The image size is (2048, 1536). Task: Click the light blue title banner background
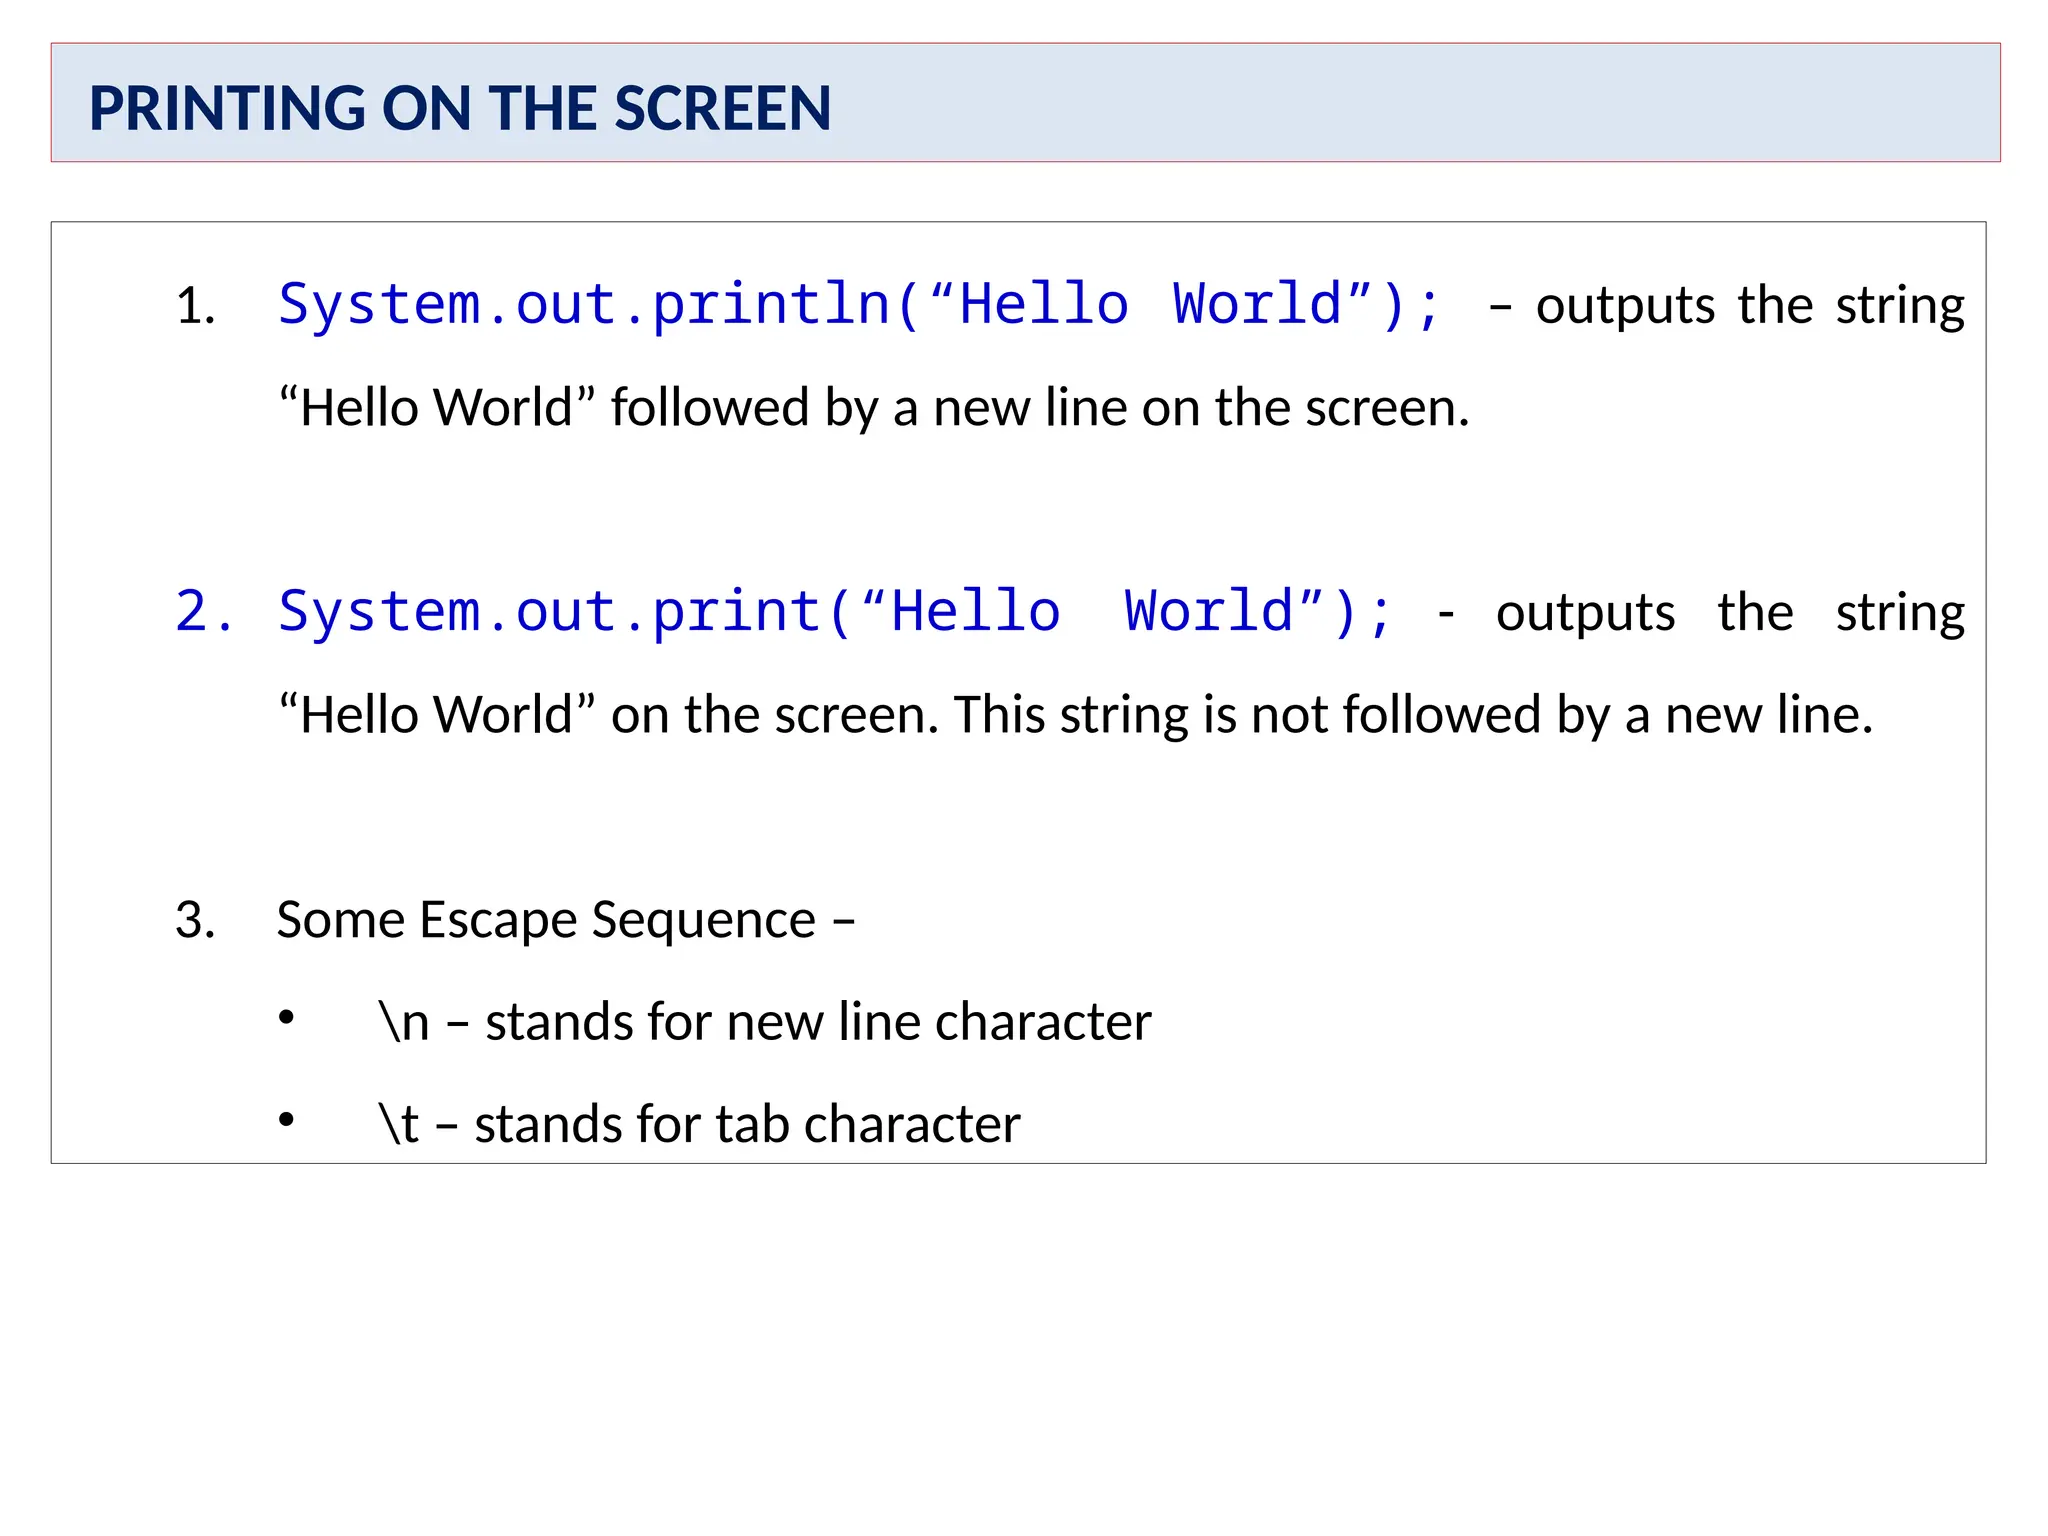click(1400, 103)
